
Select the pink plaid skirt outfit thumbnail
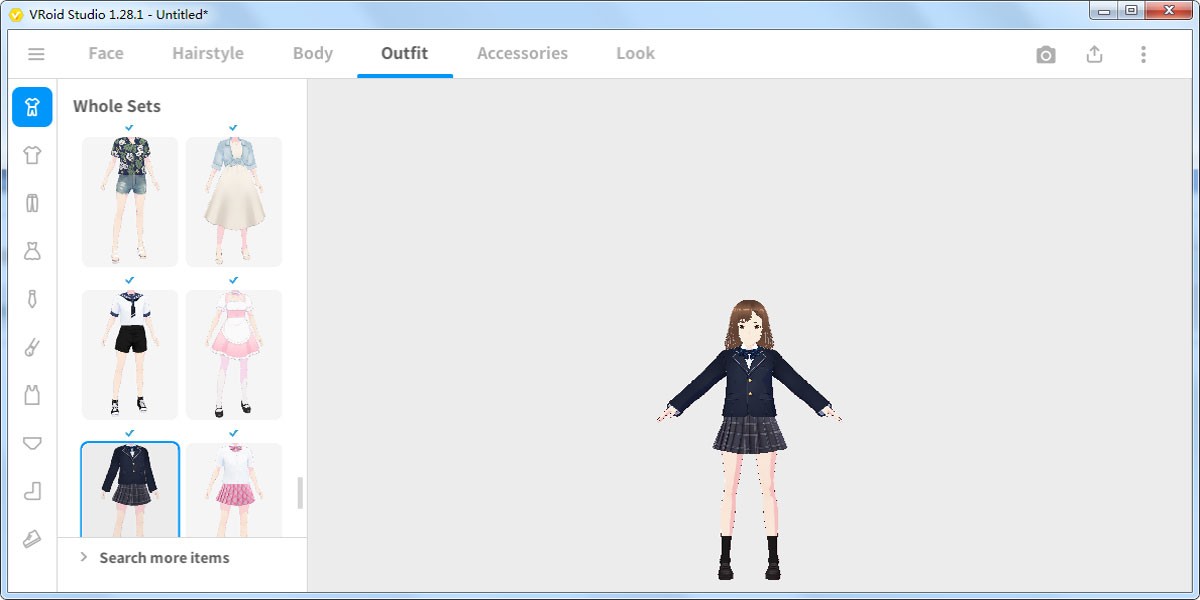coord(233,490)
